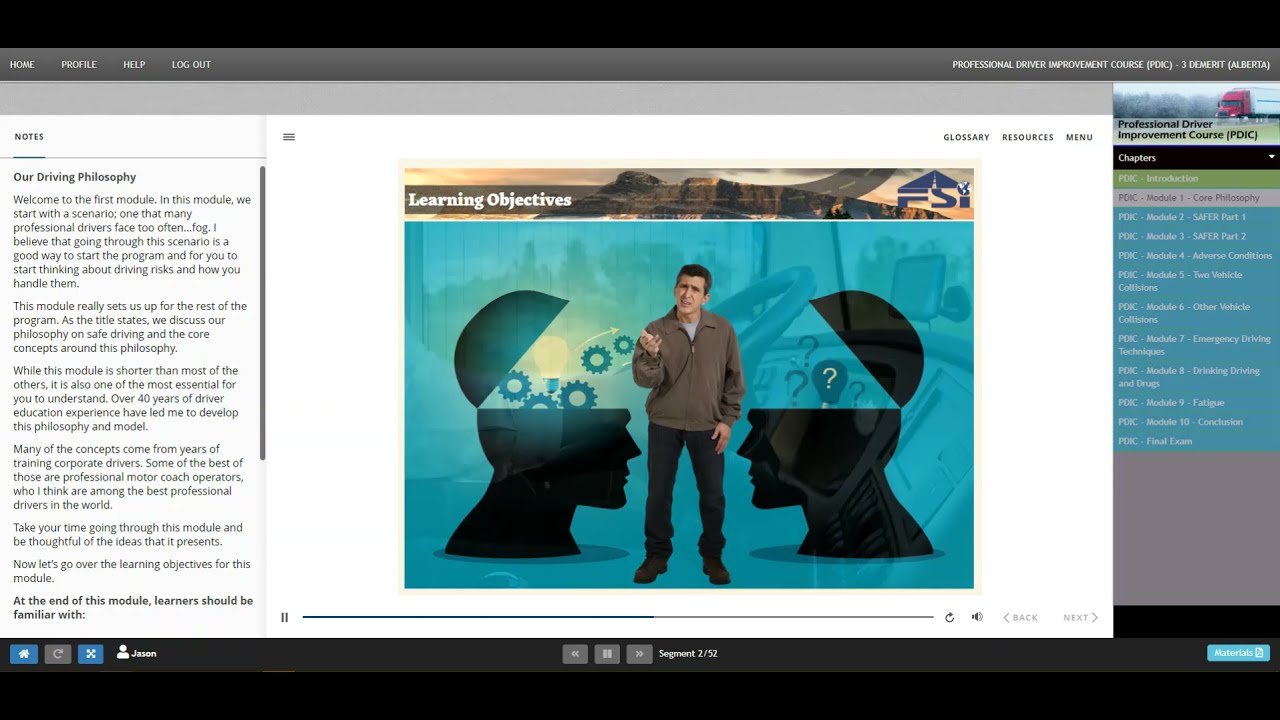Click the home icon in bottom bar
This screenshot has height=720, width=1280.
(x=24, y=654)
